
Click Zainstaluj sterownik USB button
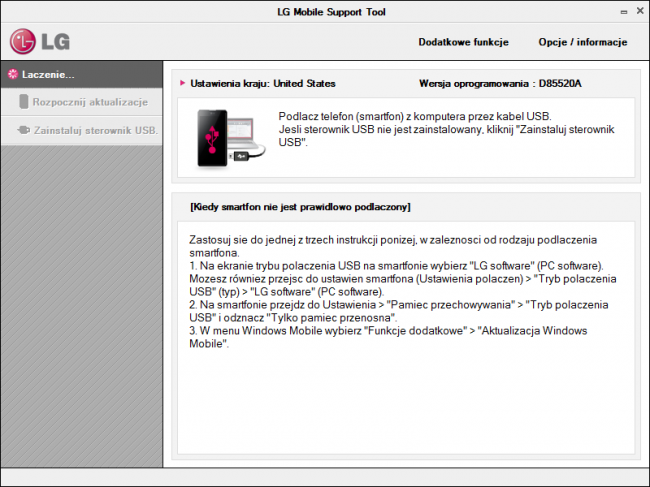(82, 131)
